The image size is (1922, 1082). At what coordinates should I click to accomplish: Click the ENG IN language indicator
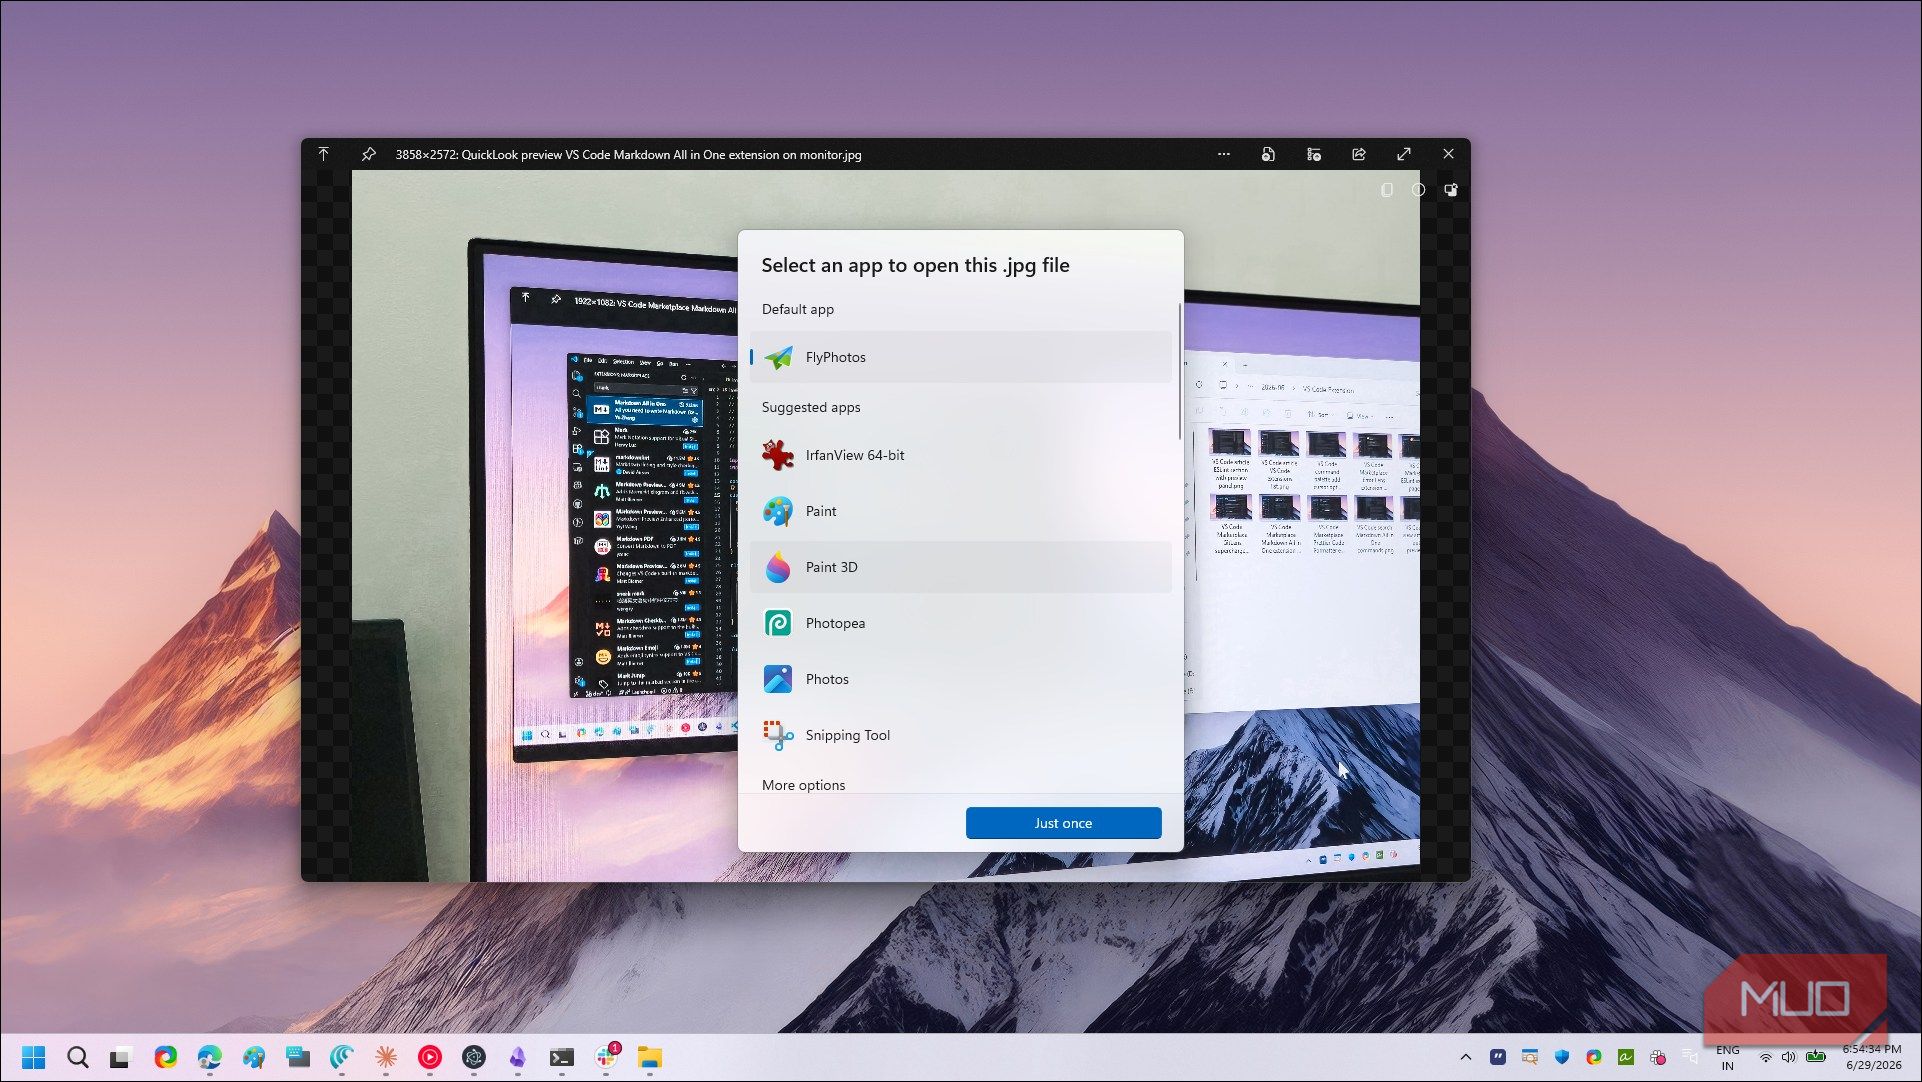[x=1727, y=1058]
